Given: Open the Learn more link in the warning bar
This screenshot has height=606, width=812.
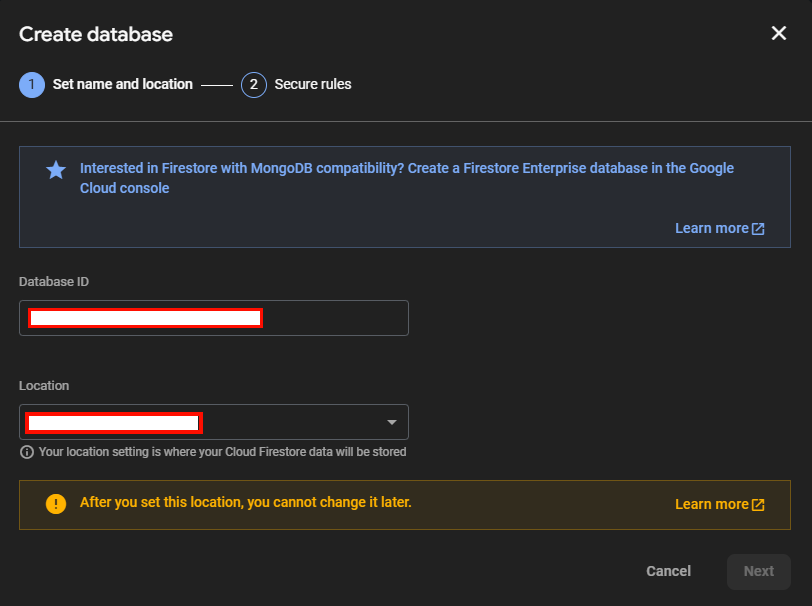Looking at the screenshot, I should [x=711, y=503].
